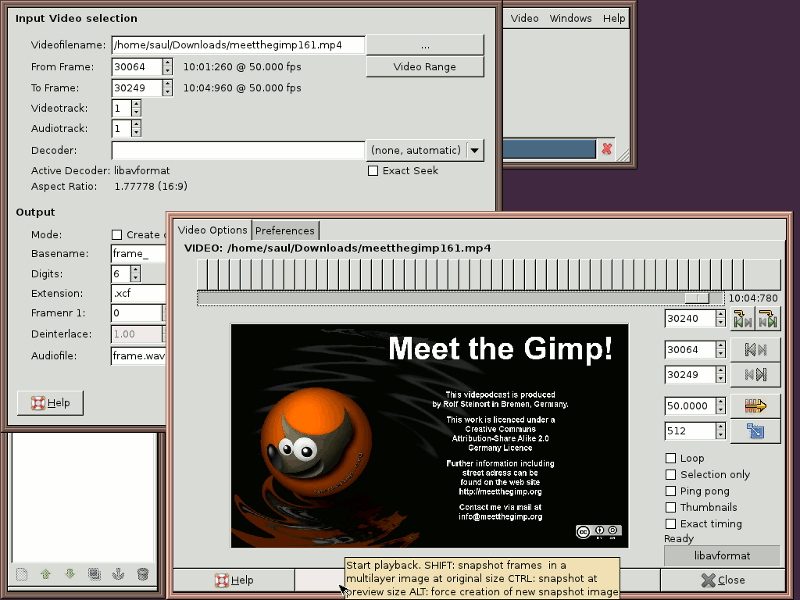This screenshot has width=800, height=600.
Task: Enable the Exact Seek checkbox
Action: coord(373,171)
